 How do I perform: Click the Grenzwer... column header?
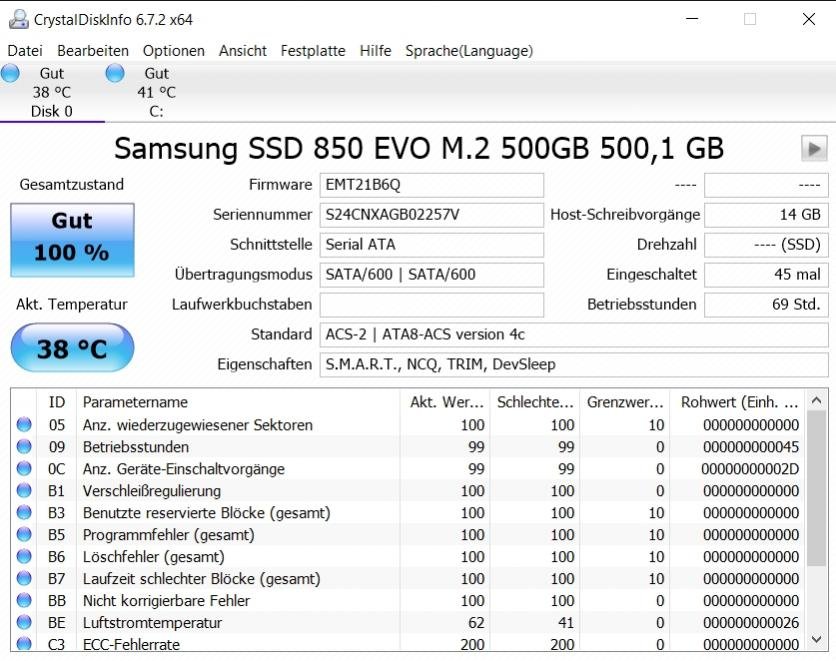(625, 402)
